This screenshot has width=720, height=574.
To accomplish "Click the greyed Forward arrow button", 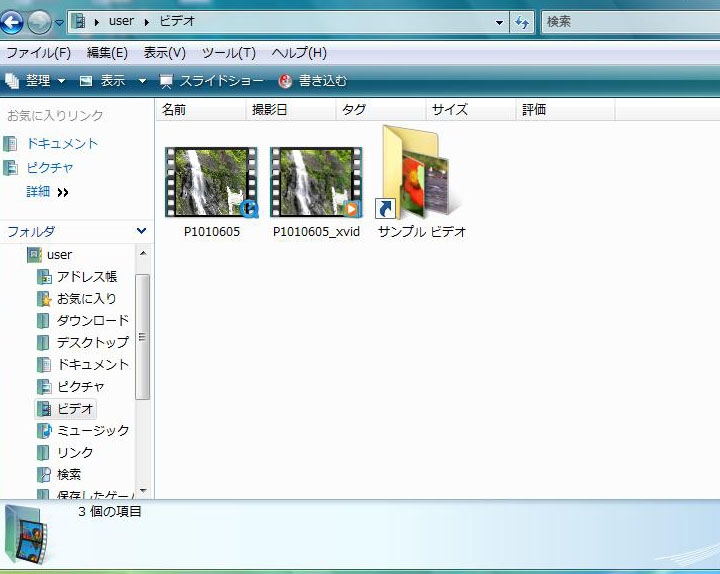I will (39, 22).
